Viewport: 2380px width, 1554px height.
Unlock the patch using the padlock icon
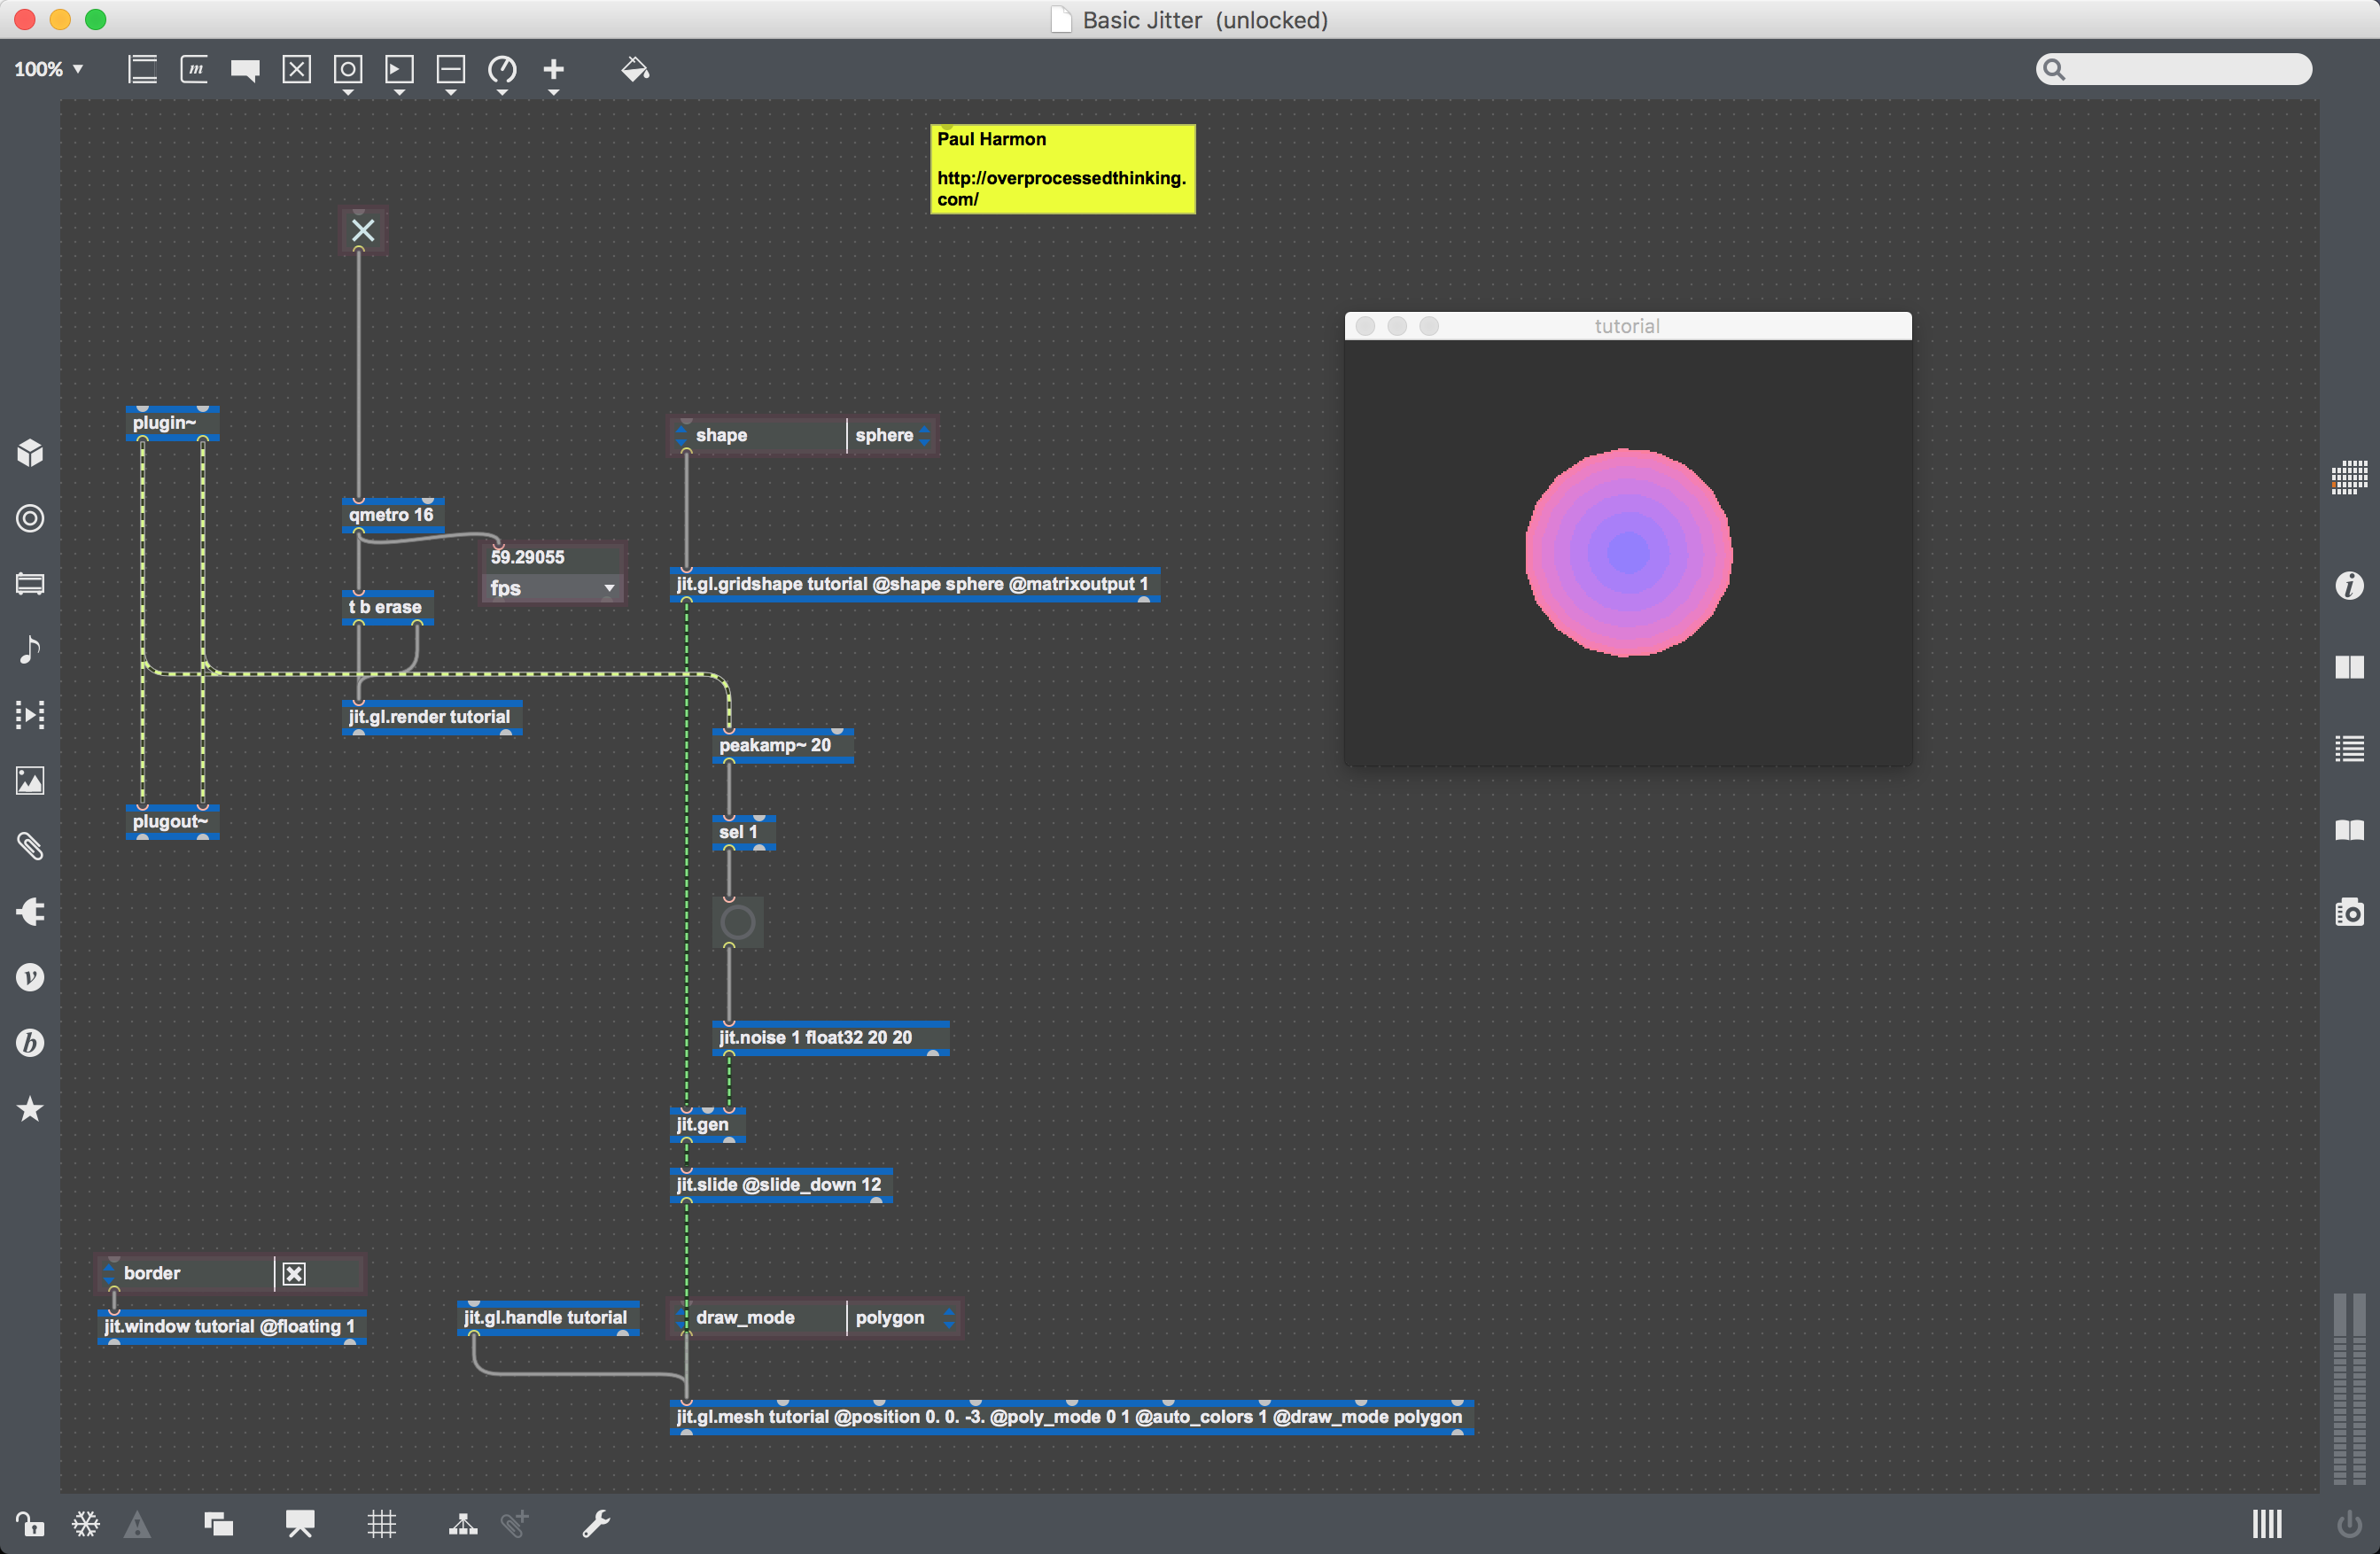(31, 1524)
